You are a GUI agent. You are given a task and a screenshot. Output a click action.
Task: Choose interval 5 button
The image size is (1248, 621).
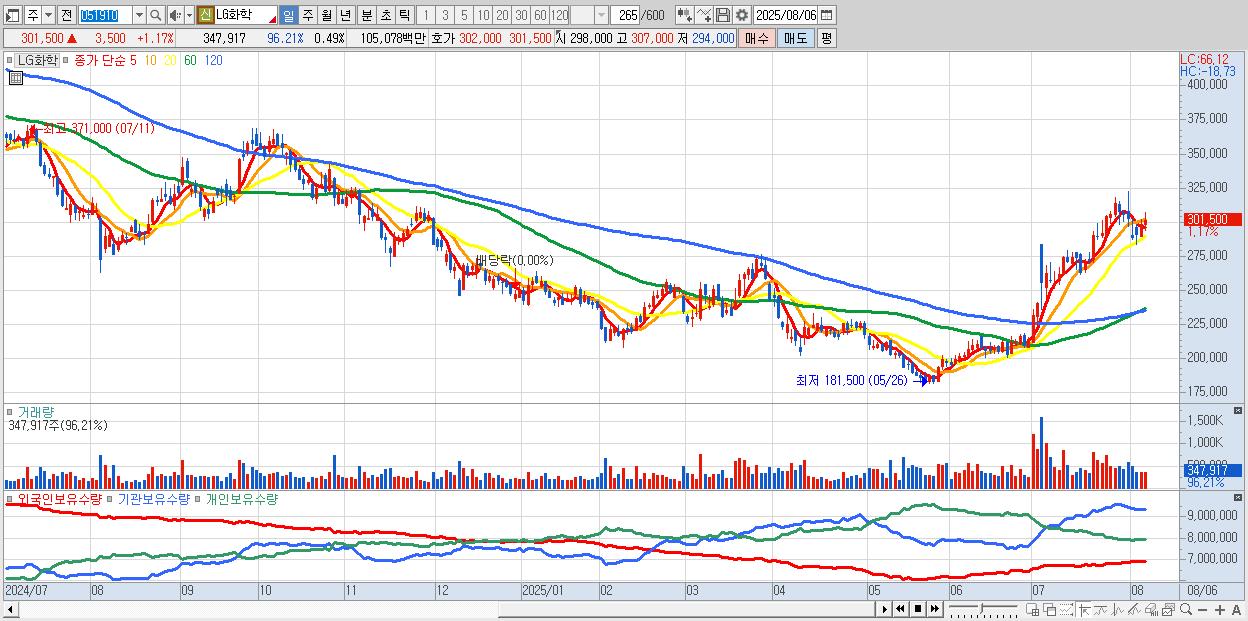464,16
